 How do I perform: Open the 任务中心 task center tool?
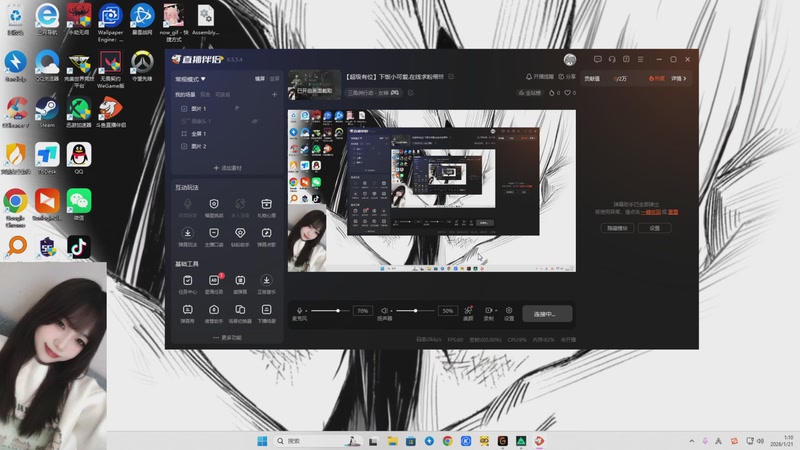(x=188, y=284)
